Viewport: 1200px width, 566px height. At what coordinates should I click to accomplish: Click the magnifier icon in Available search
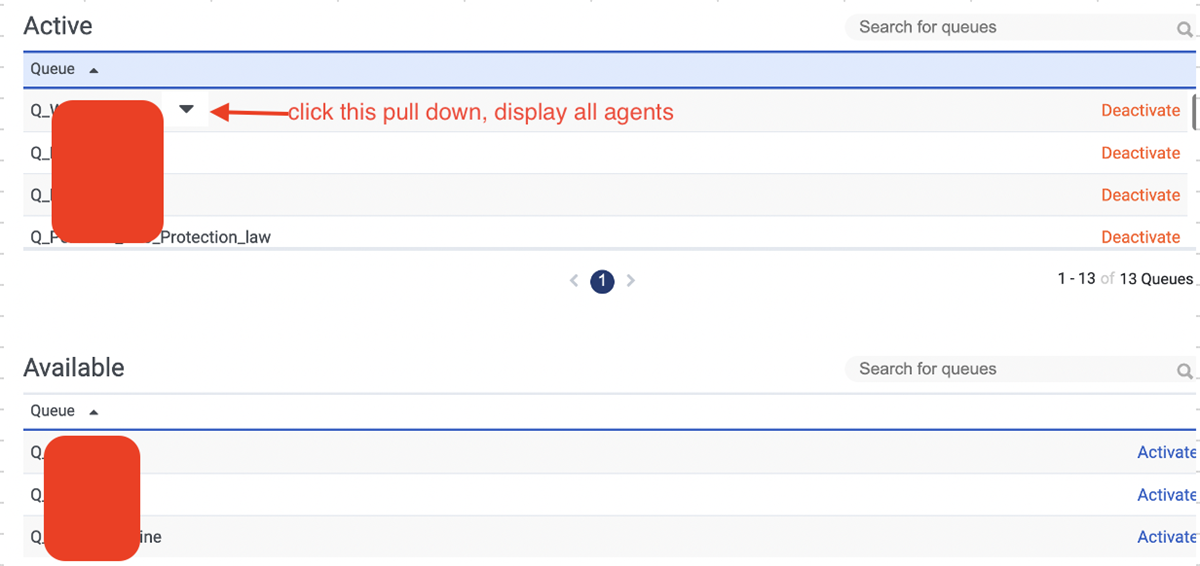coord(1184,371)
